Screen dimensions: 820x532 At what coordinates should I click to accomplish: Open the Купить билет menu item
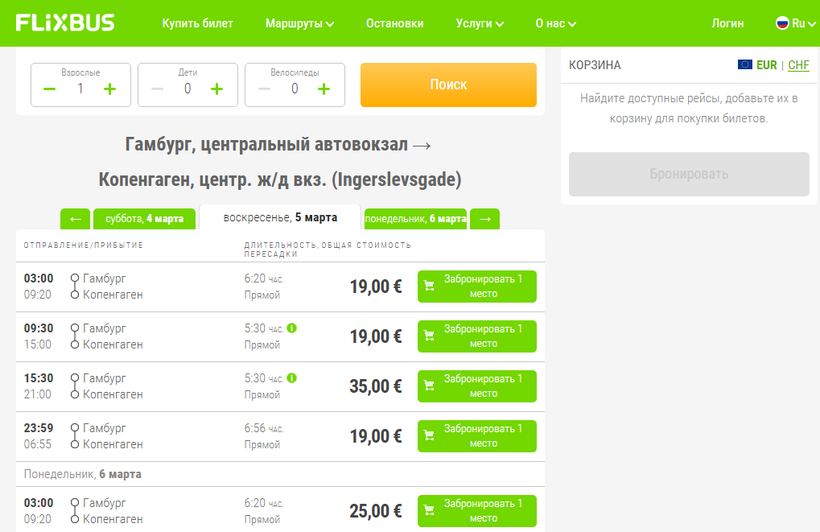click(x=197, y=24)
